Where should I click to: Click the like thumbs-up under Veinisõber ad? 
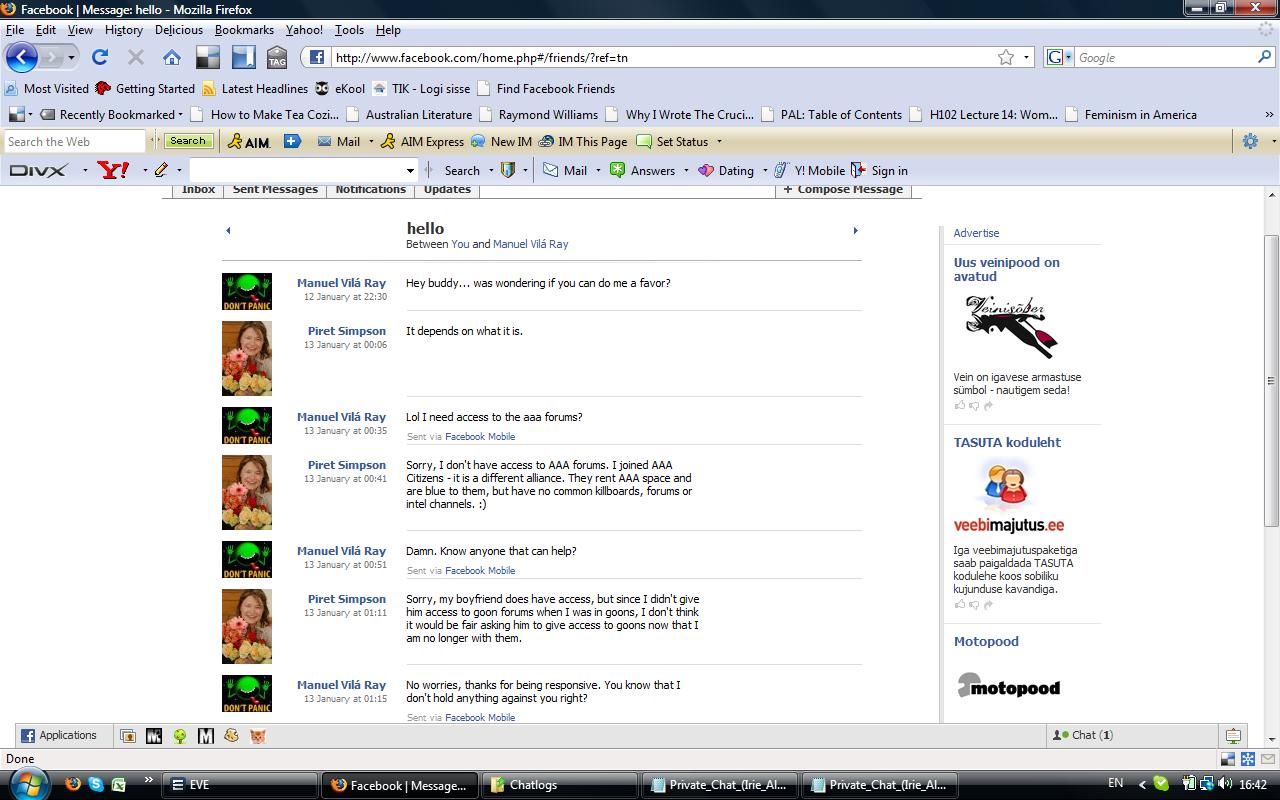(960, 406)
